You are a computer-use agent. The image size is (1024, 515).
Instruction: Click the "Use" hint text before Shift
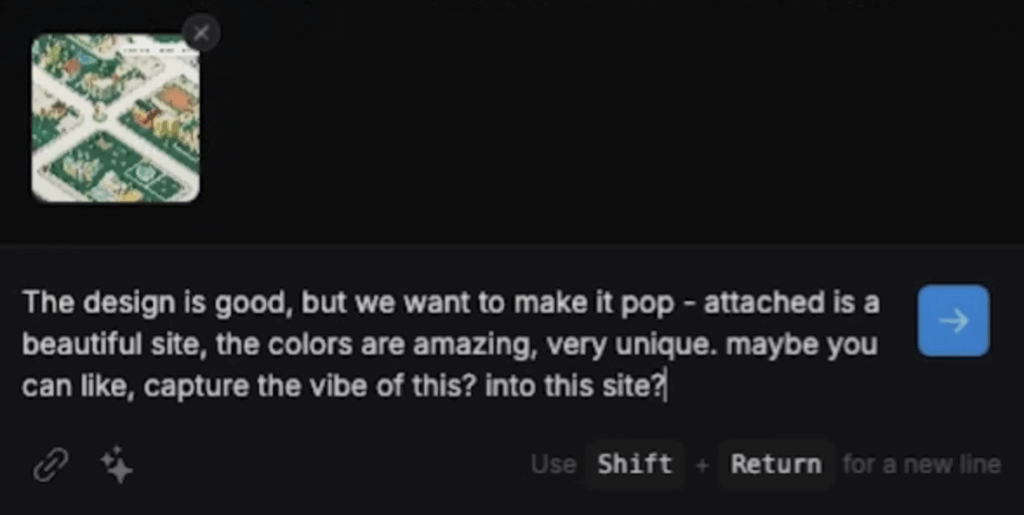pyautogui.click(x=554, y=464)
